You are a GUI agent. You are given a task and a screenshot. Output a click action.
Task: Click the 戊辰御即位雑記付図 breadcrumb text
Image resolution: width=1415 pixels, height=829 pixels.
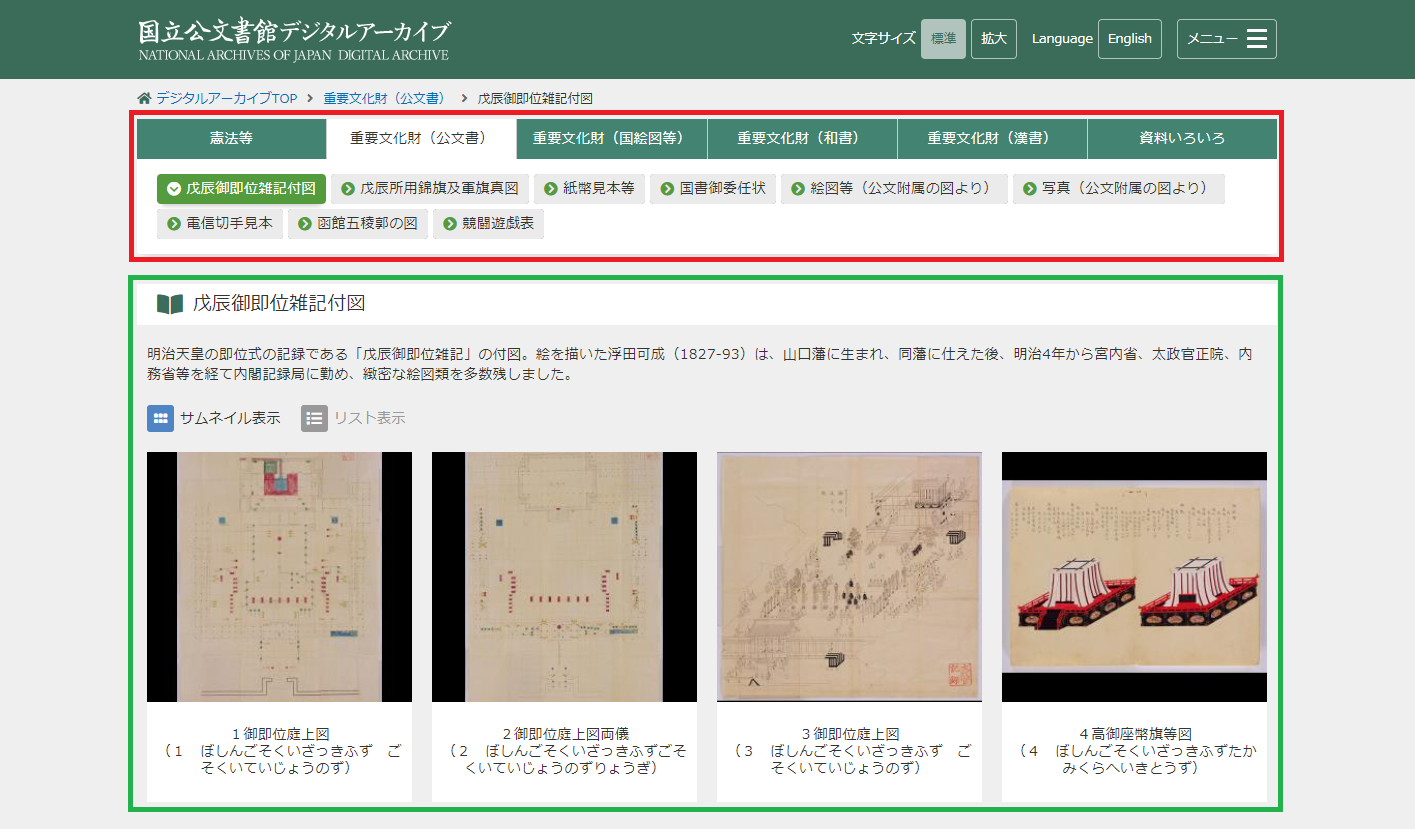coord(535,99)
